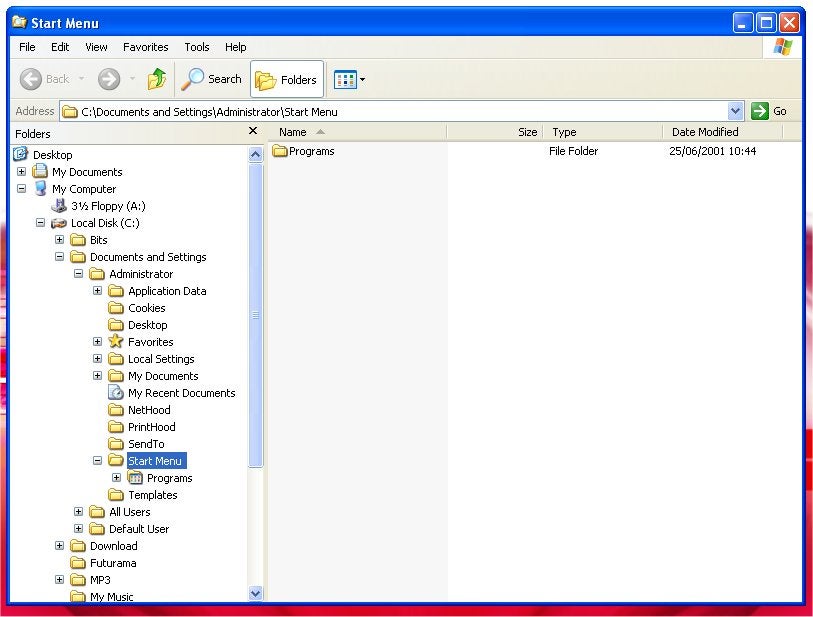Open the Views icon menu

(x=349, y=80)
